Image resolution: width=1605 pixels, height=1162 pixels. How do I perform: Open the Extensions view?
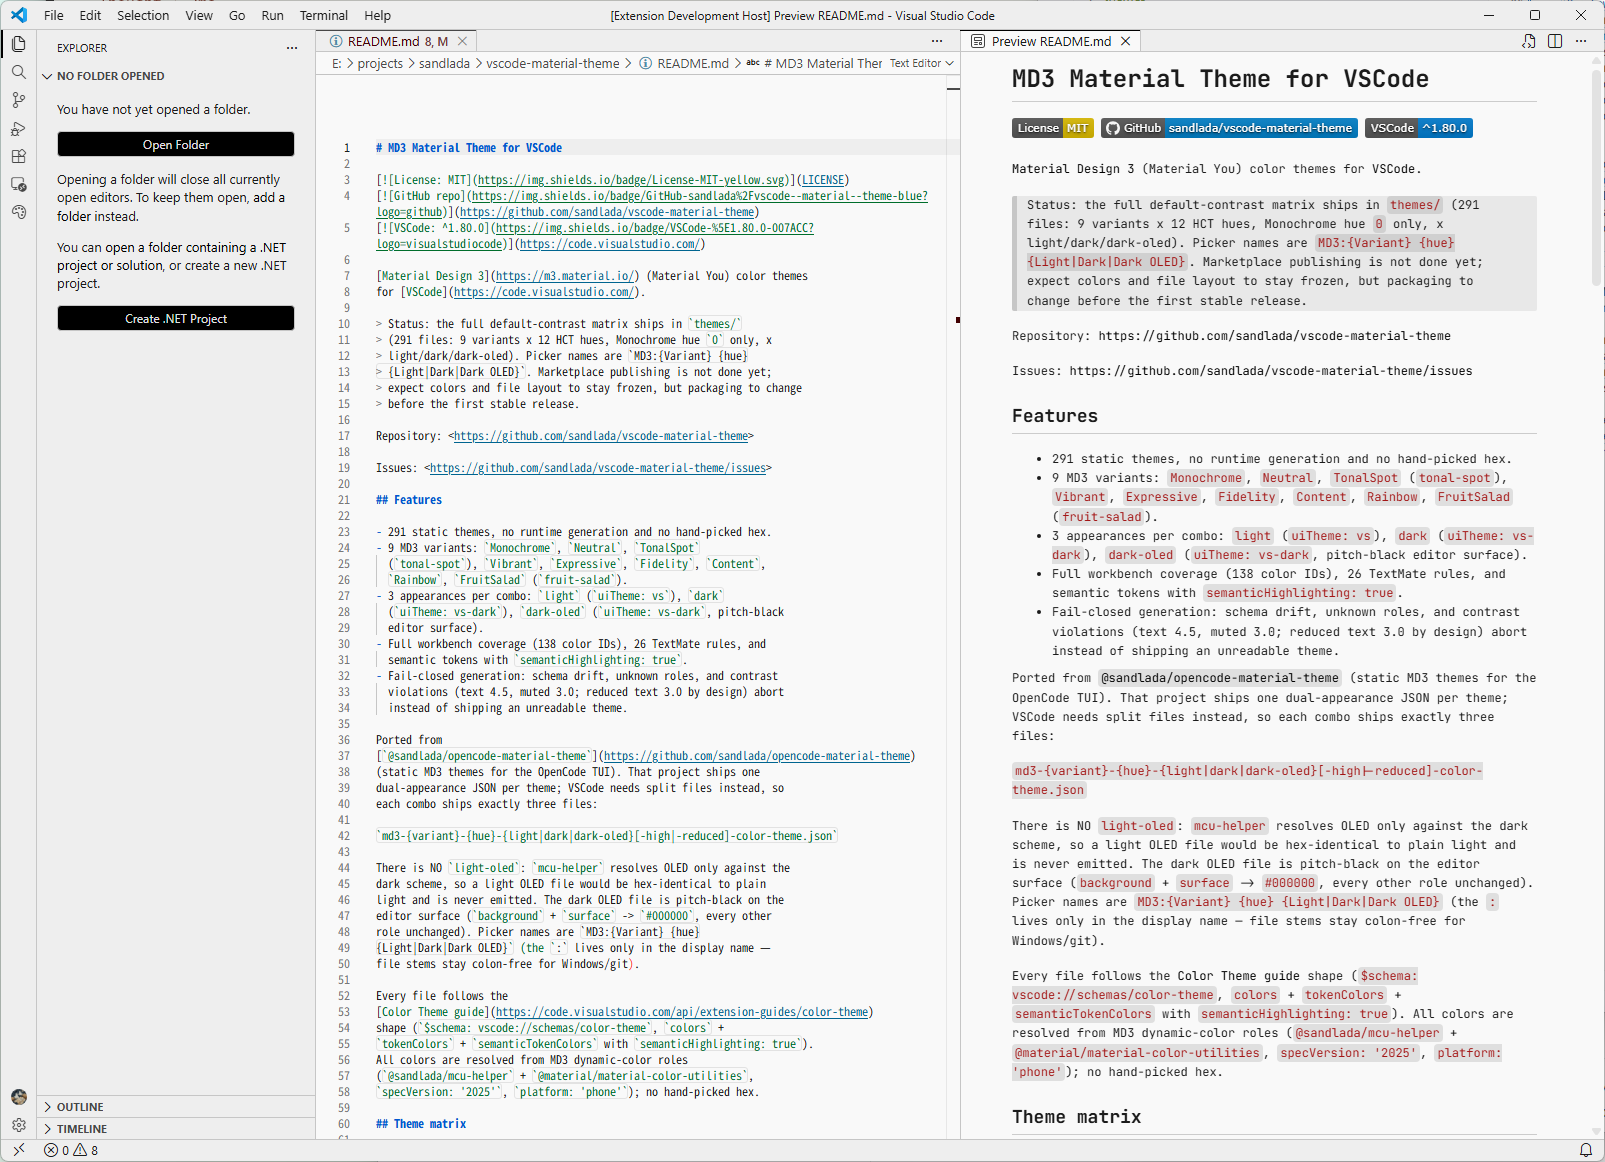(x=18, y=156)
